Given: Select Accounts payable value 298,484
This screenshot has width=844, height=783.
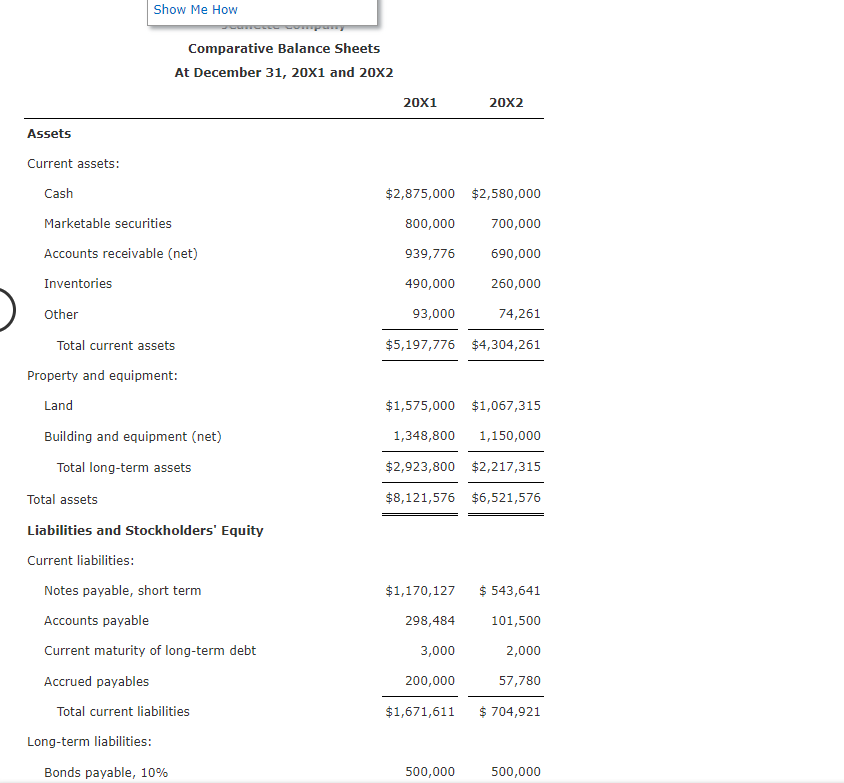Looking at the screenshot, I should 430,621.
